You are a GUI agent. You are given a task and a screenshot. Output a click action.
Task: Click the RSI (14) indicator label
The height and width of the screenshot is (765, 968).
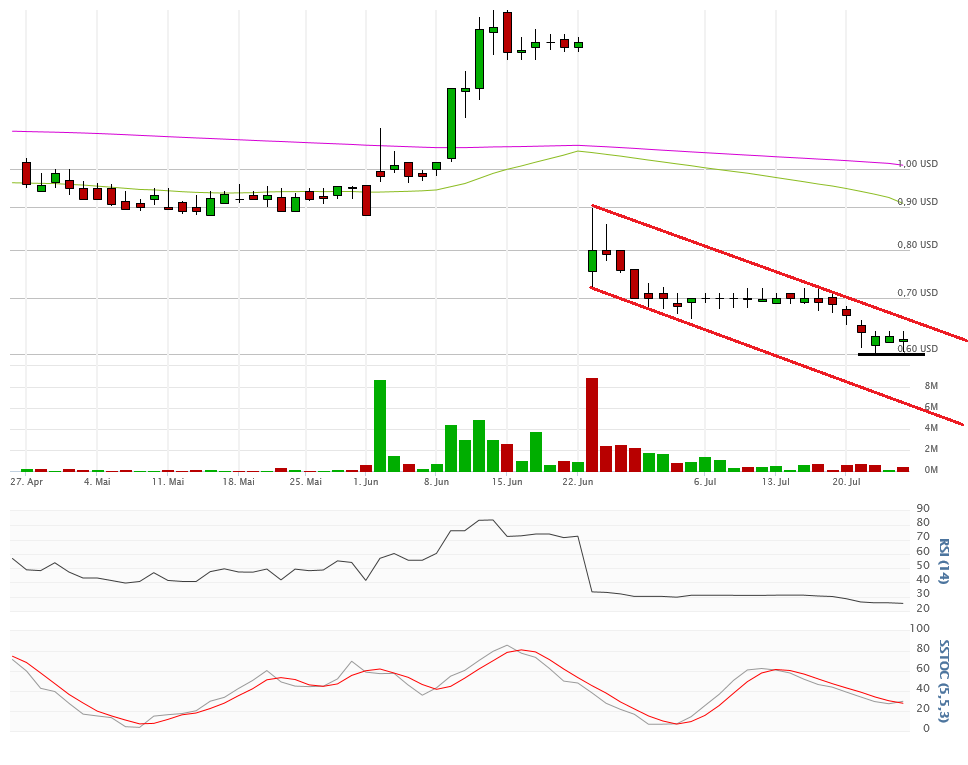943,561
